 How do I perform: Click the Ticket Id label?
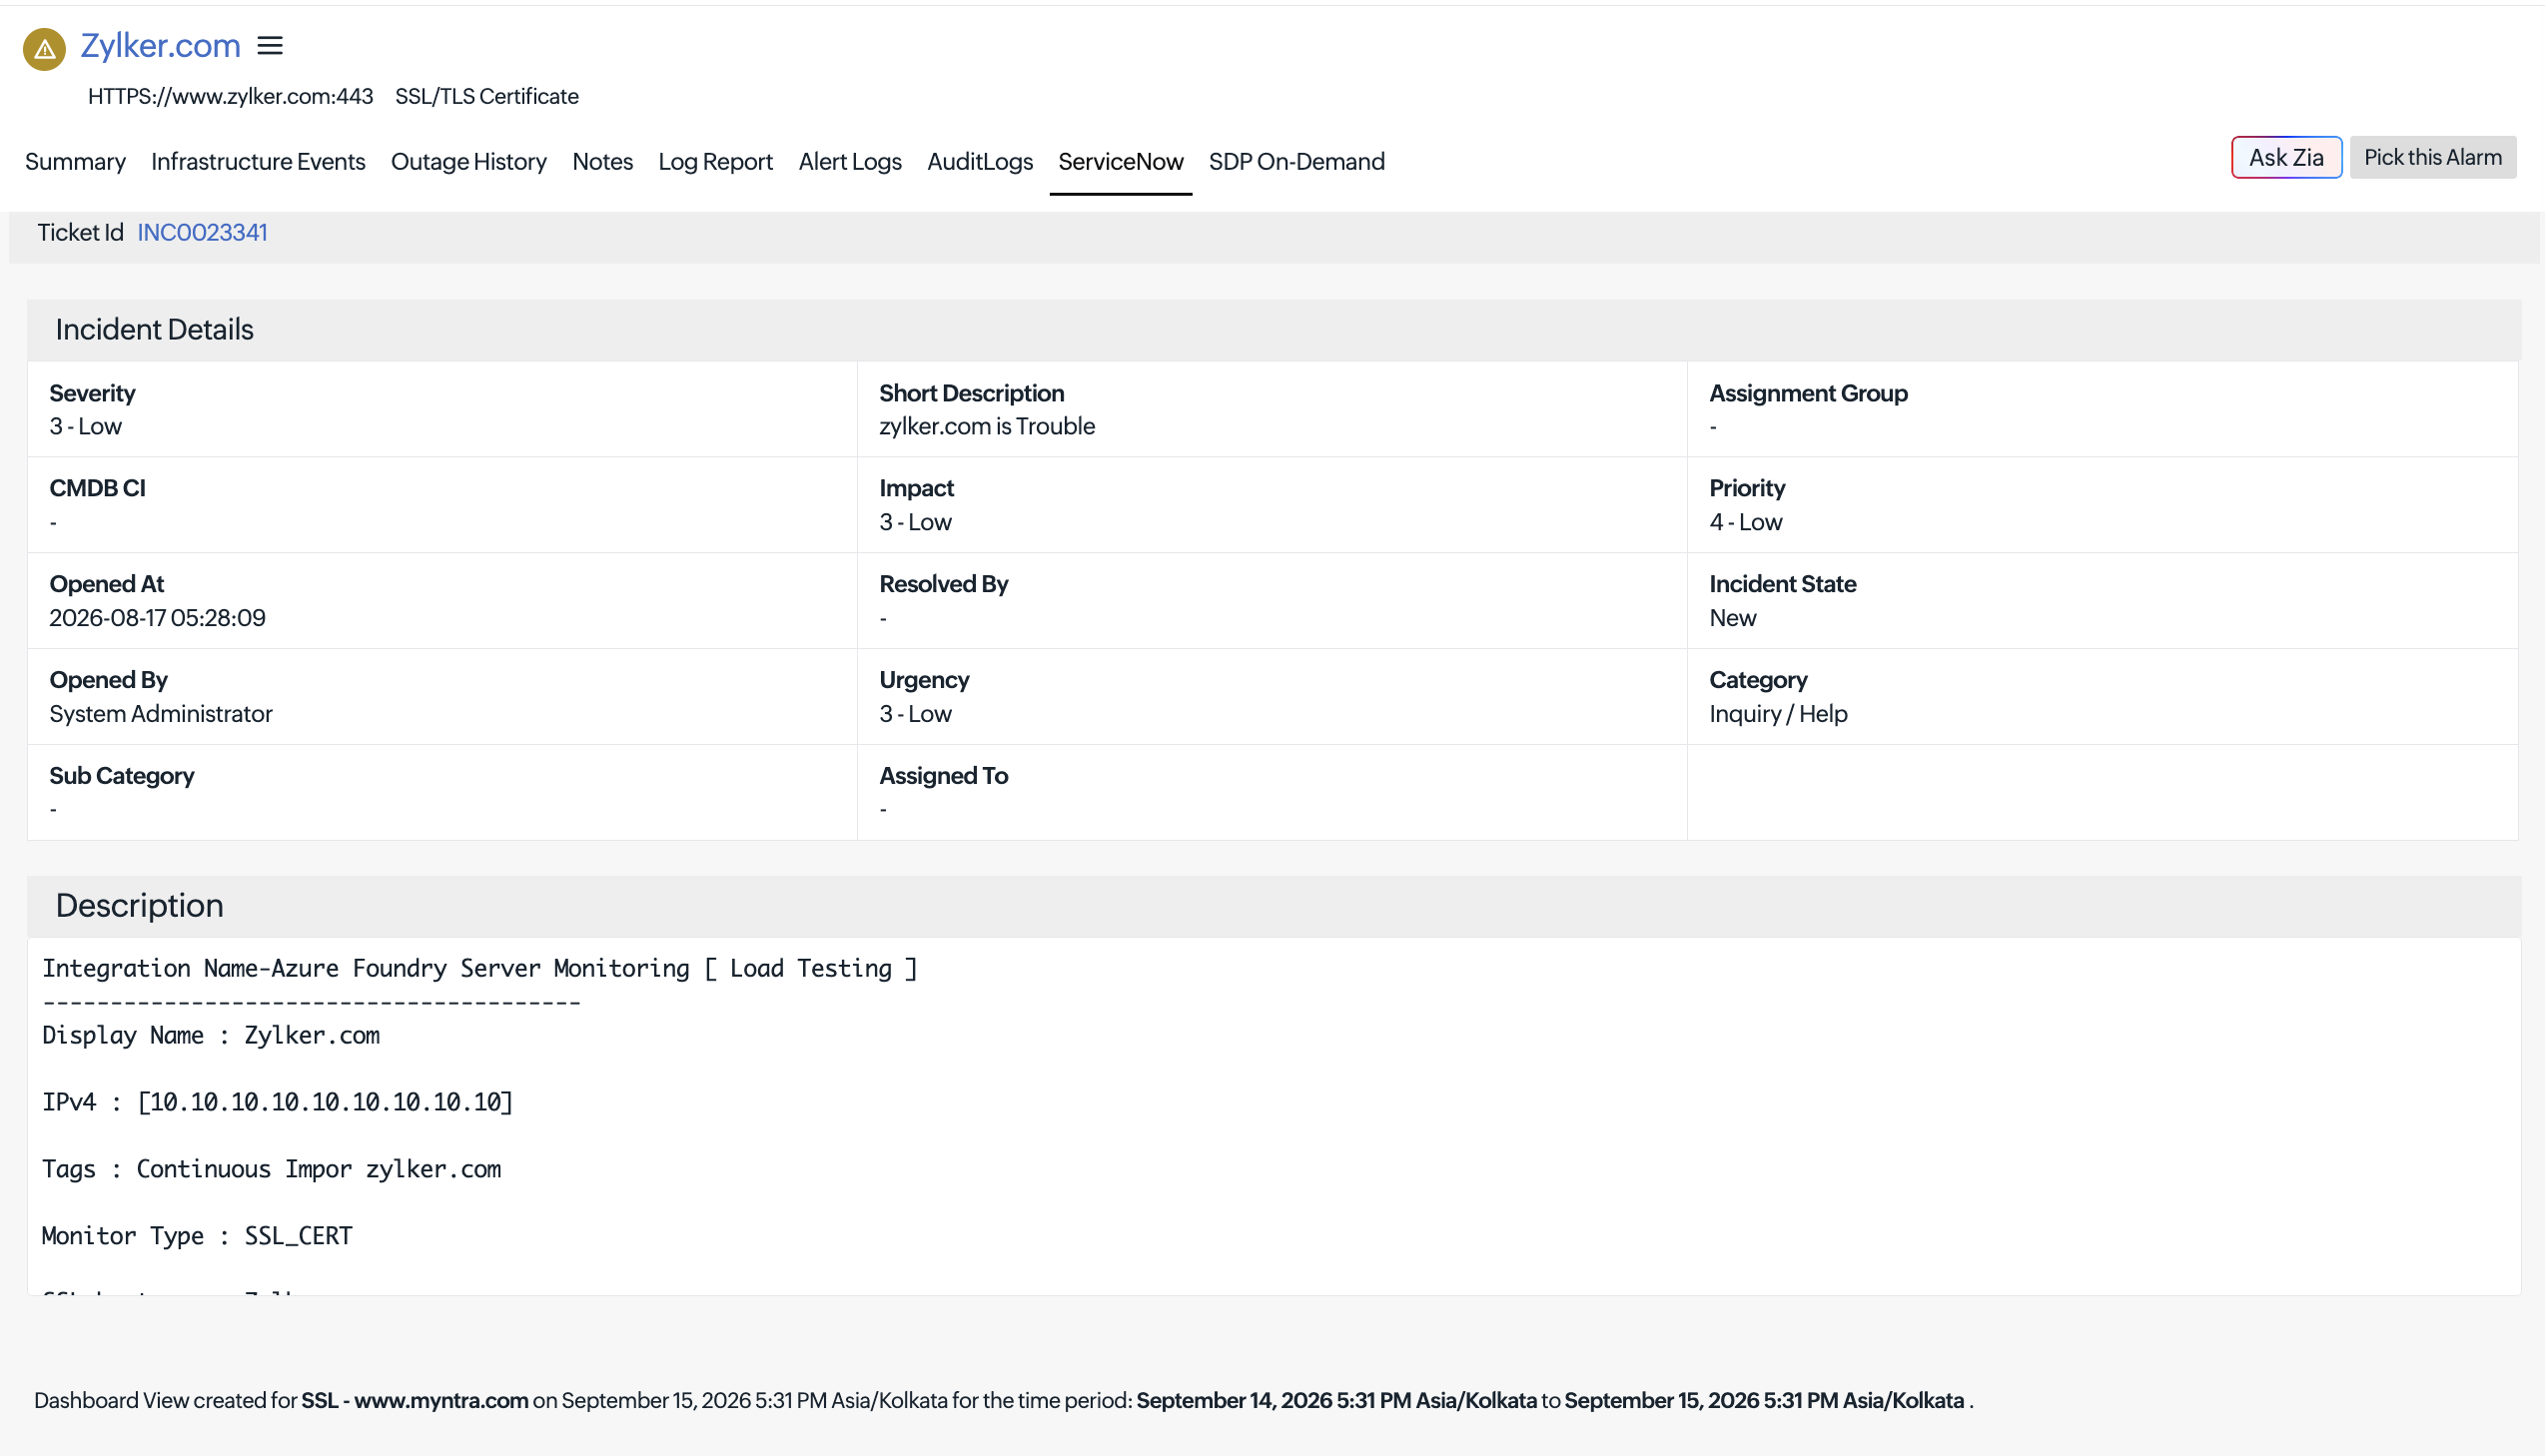tap(81, 232)
